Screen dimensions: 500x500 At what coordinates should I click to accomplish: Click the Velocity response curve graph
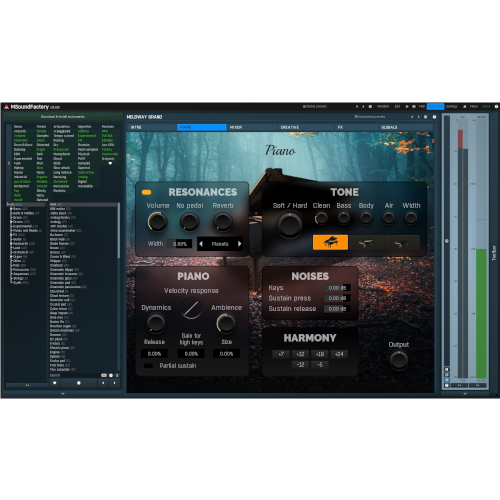coord(191,308)
